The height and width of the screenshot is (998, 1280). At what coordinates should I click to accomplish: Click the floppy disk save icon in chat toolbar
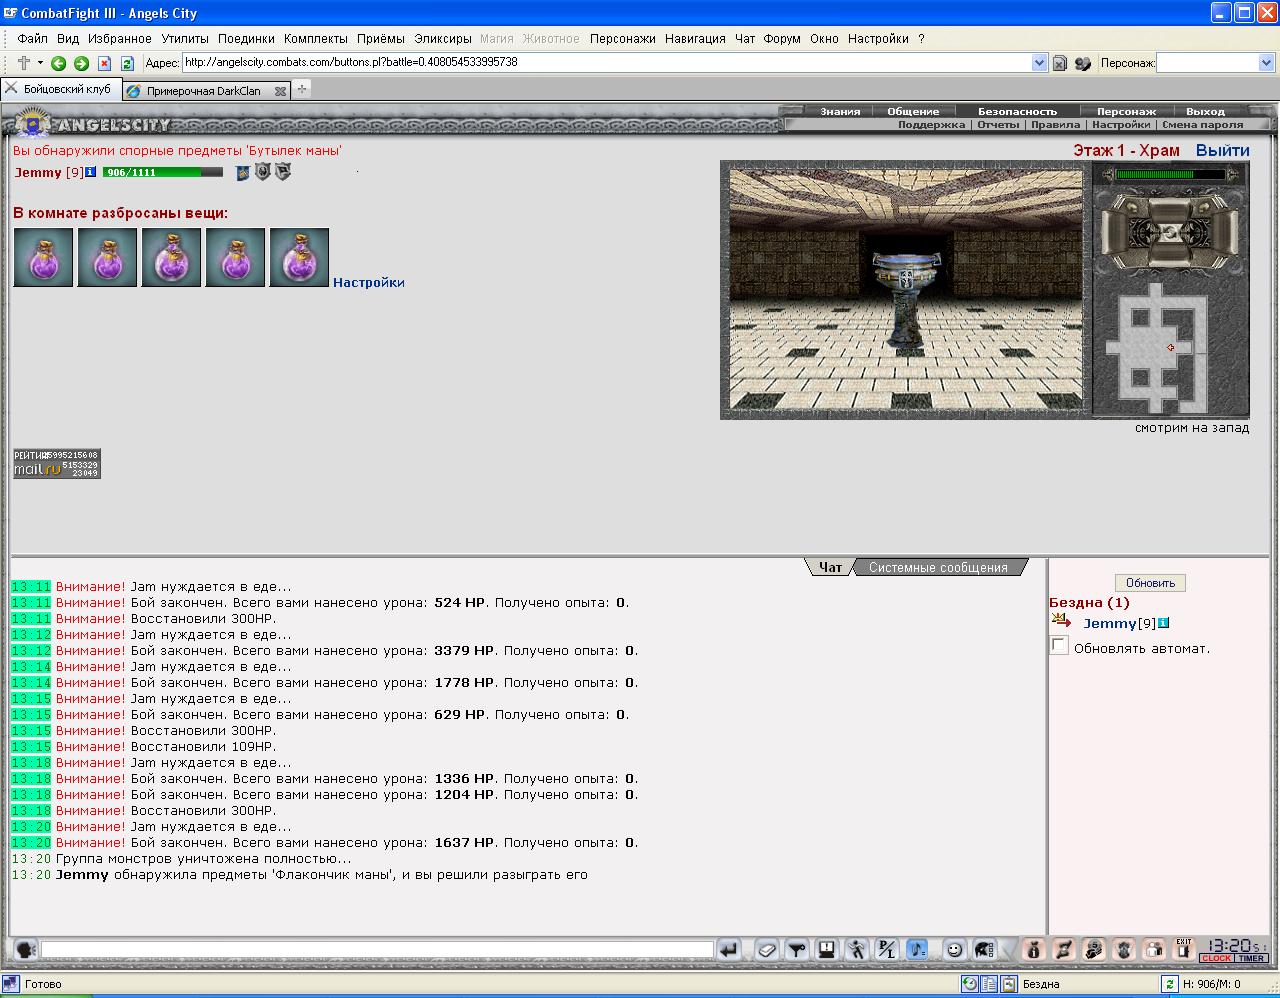(827, 949)
